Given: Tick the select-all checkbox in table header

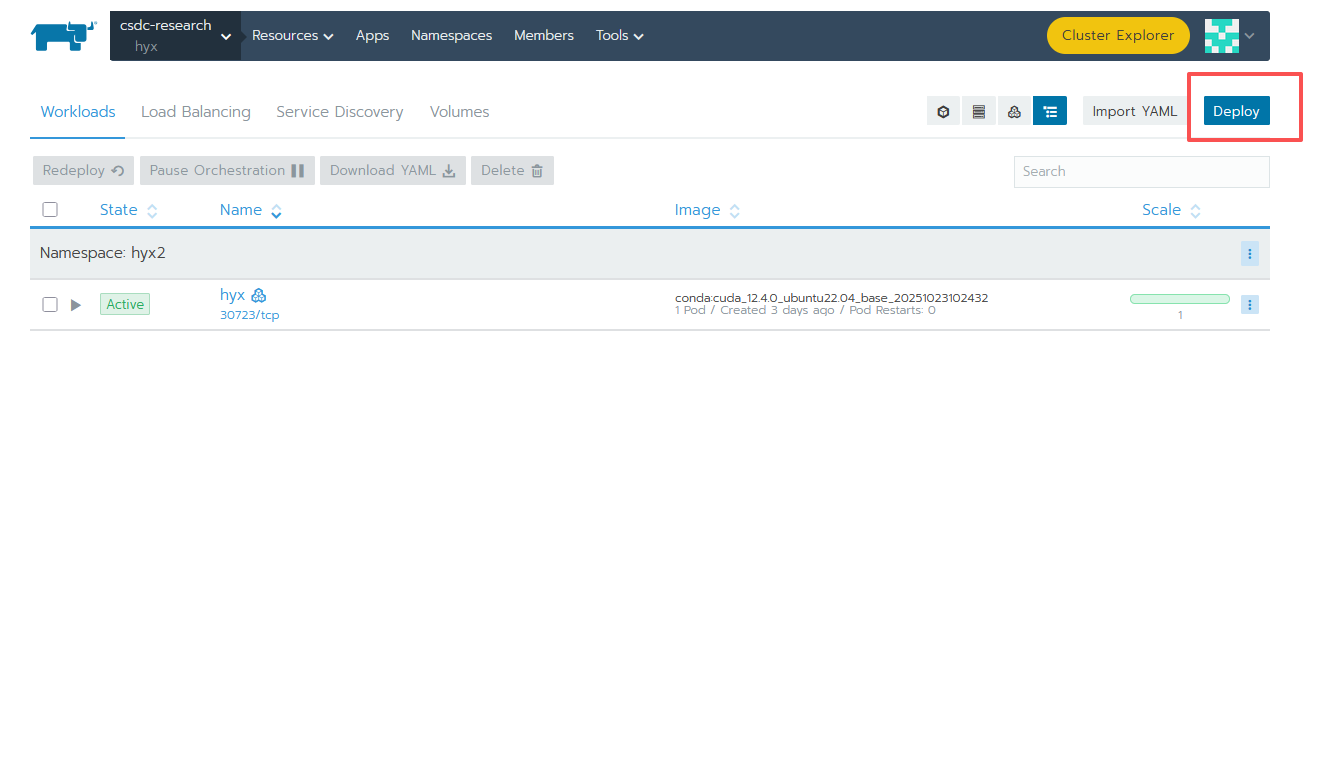Looking at the screenshot, I should pos(50,210).
